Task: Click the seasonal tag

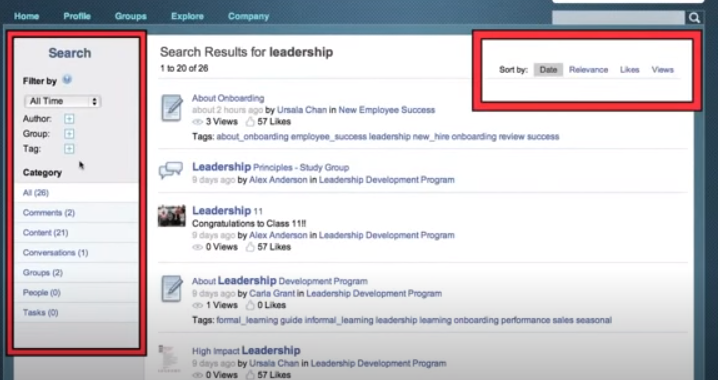Action: [x=594, y=320]
